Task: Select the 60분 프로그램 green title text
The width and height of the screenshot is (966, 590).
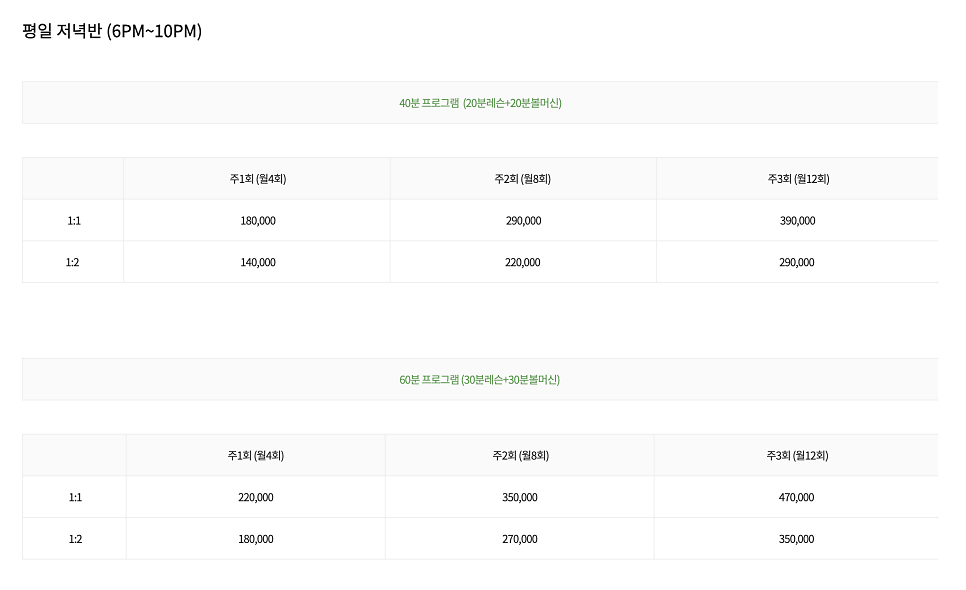Action: 480,380
